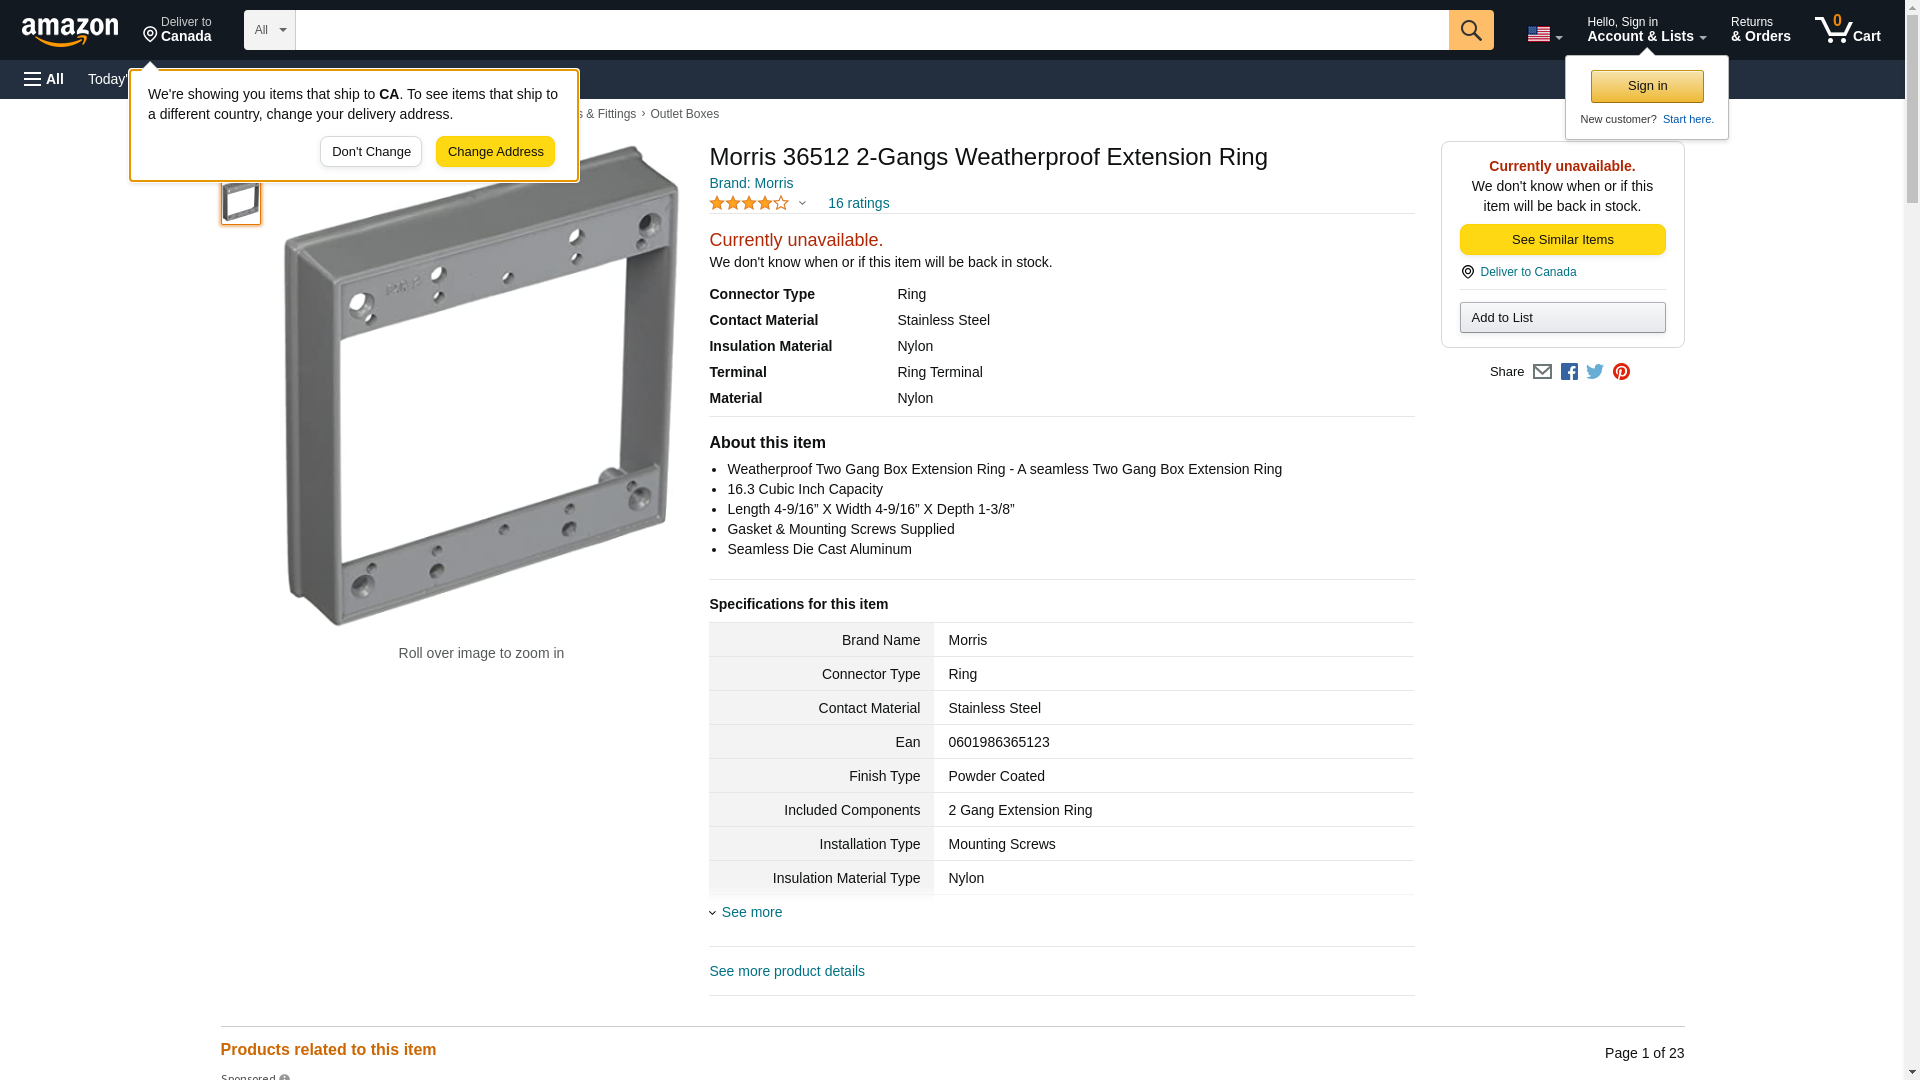Open Returns & Orders
The width and height of the screenshot is (1920, 1080).
click(1760, 30)
